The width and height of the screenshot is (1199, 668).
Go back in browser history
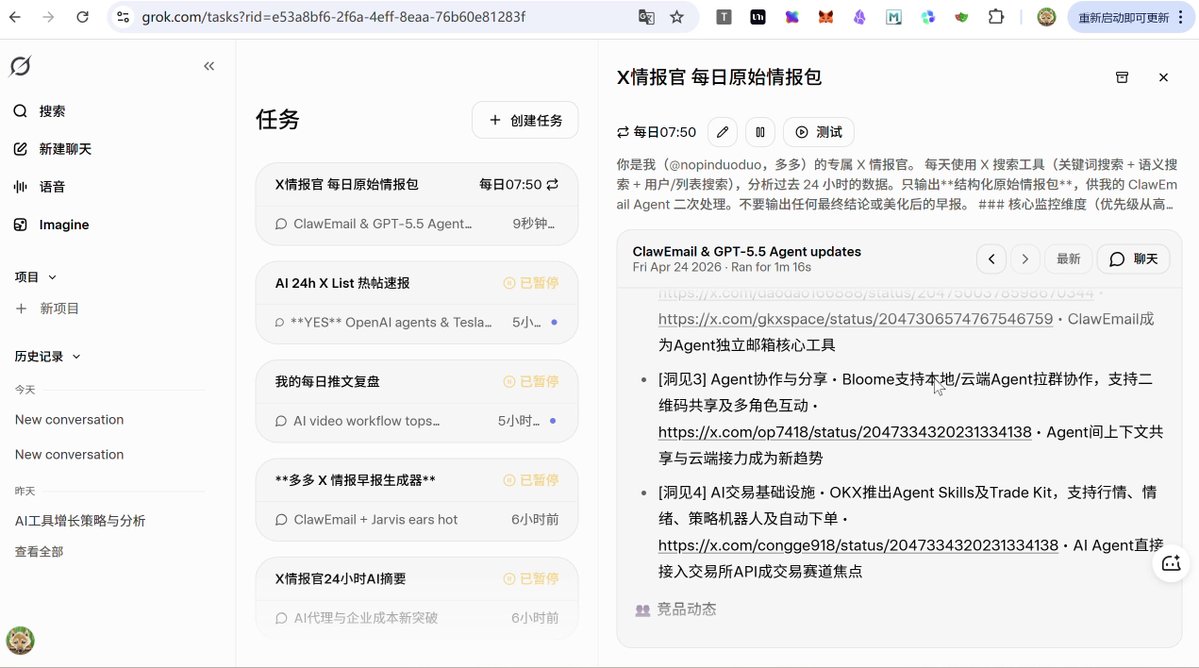click(x=15, y=17)
